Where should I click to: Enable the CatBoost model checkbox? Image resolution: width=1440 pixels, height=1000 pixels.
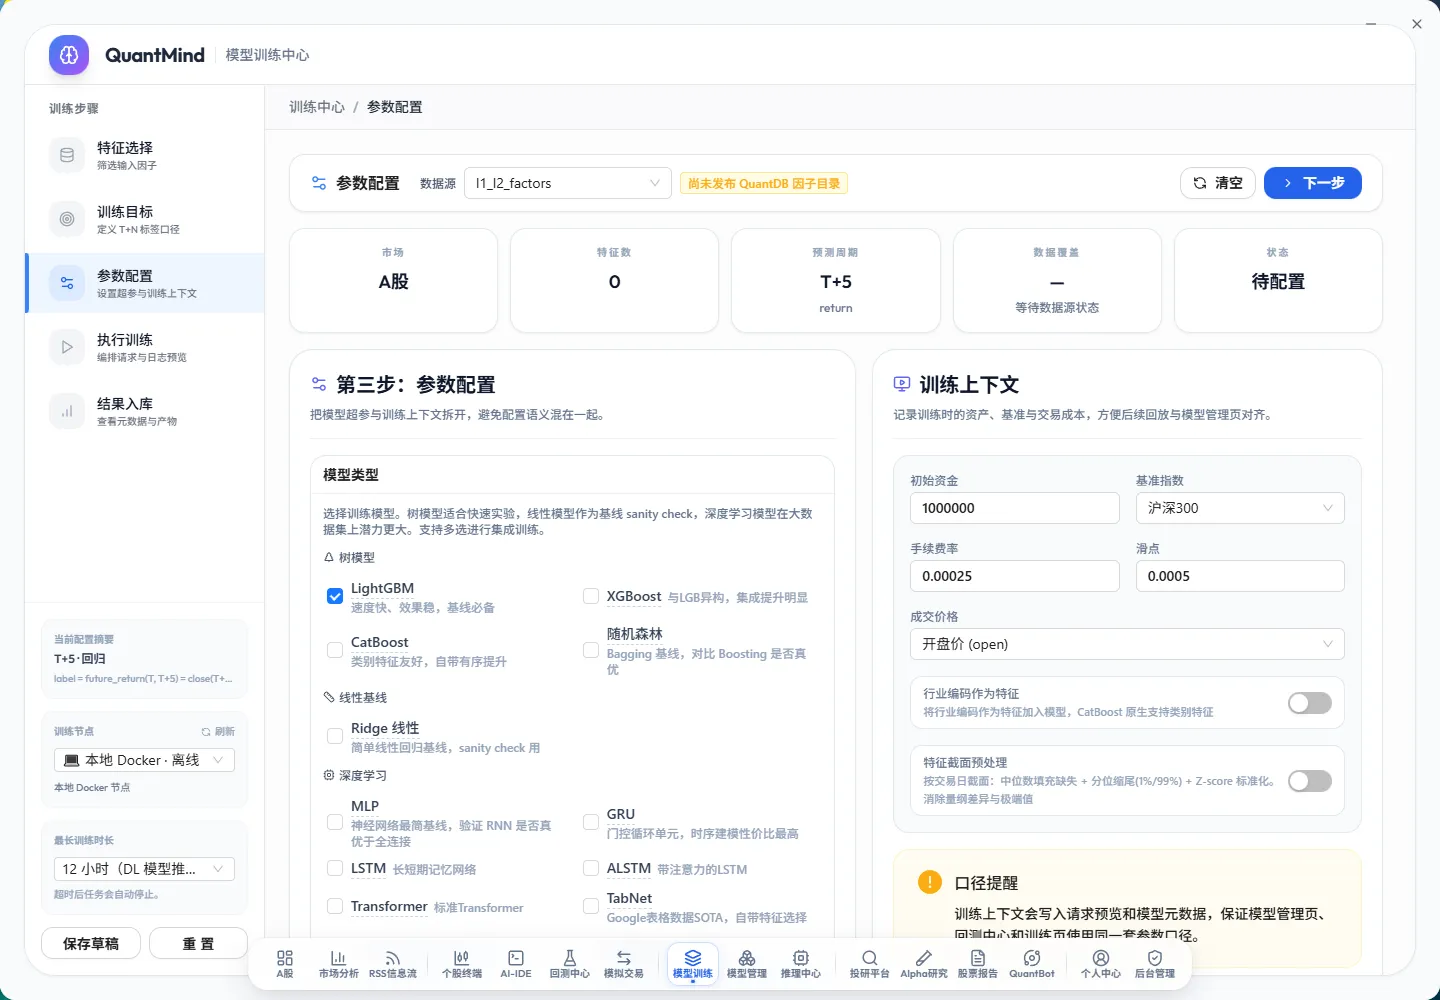[335, 650]
